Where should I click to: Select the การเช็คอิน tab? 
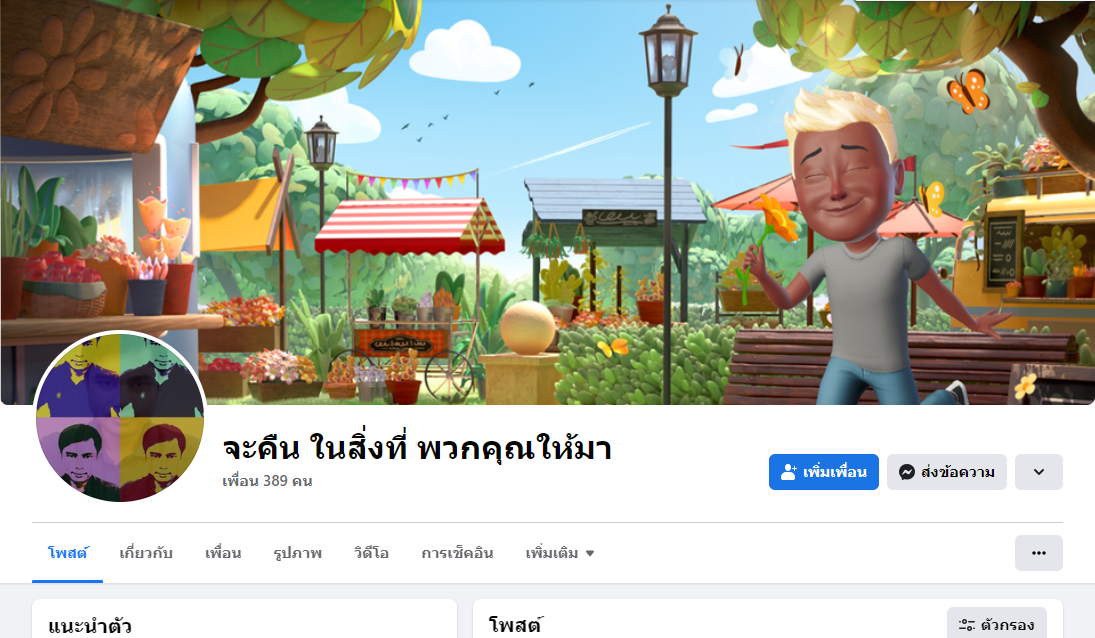[457, 553]
